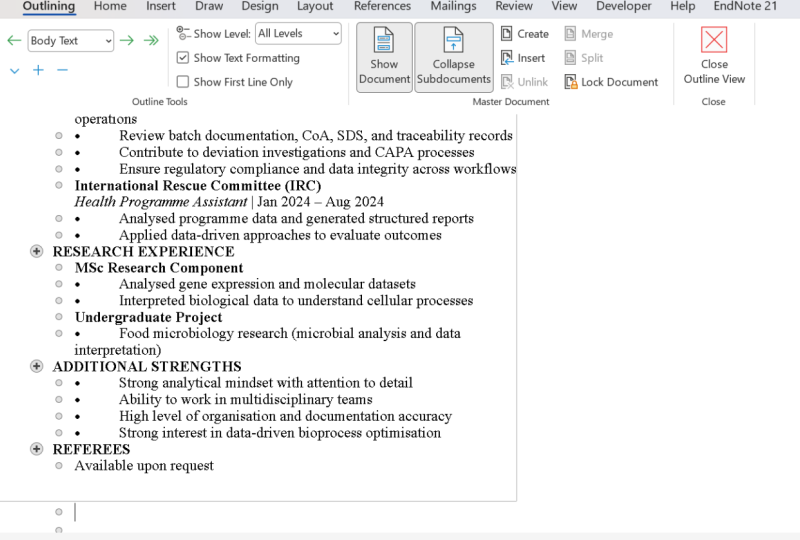The width and height of the screenshot is (800, 540).
Task: Expand REFEREES heading plus symbol
Action: coord(36,449)
